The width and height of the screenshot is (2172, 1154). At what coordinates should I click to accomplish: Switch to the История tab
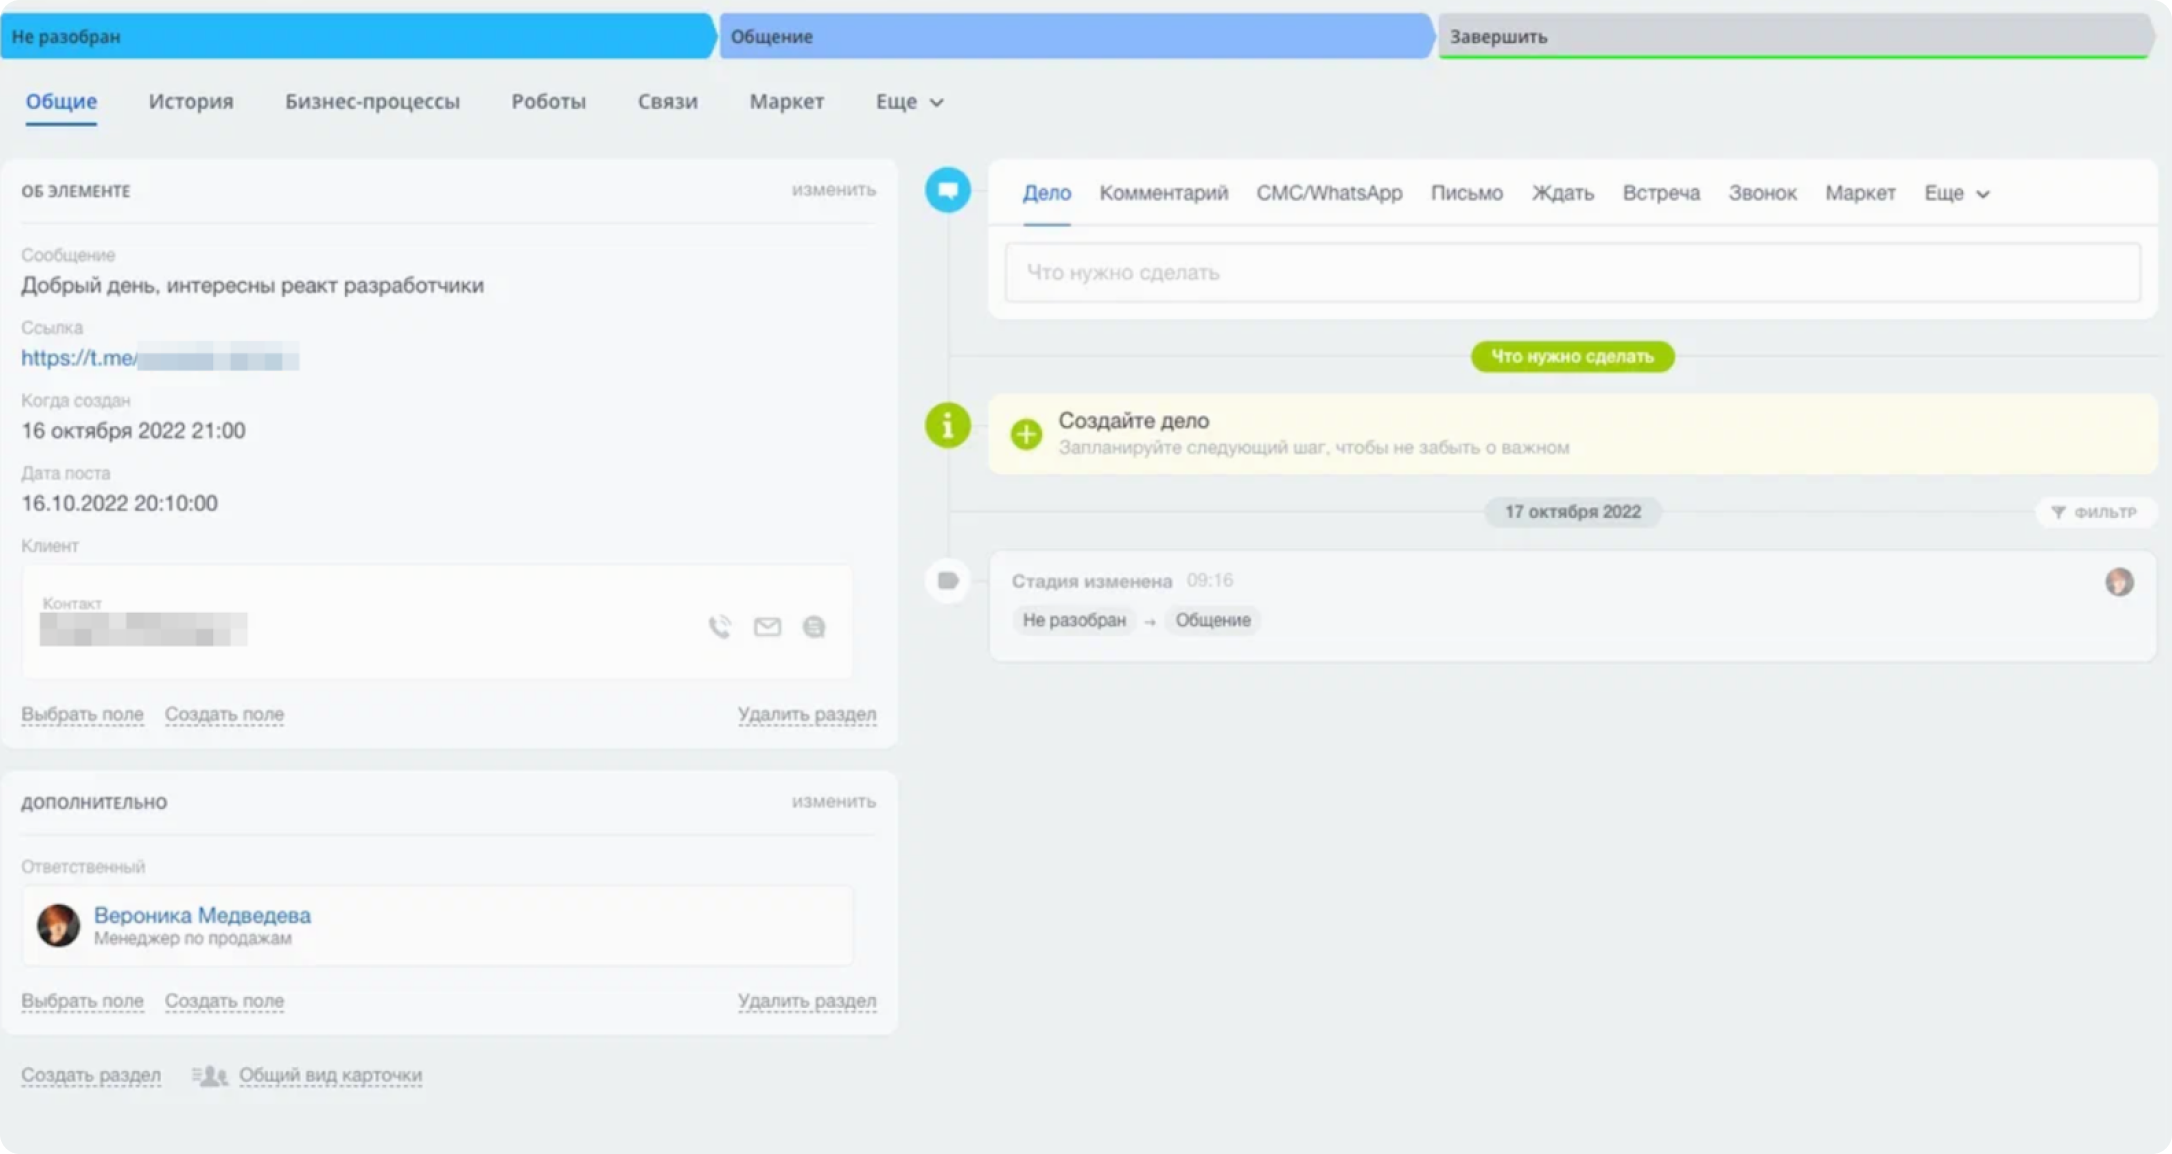(x=190, y=102)
